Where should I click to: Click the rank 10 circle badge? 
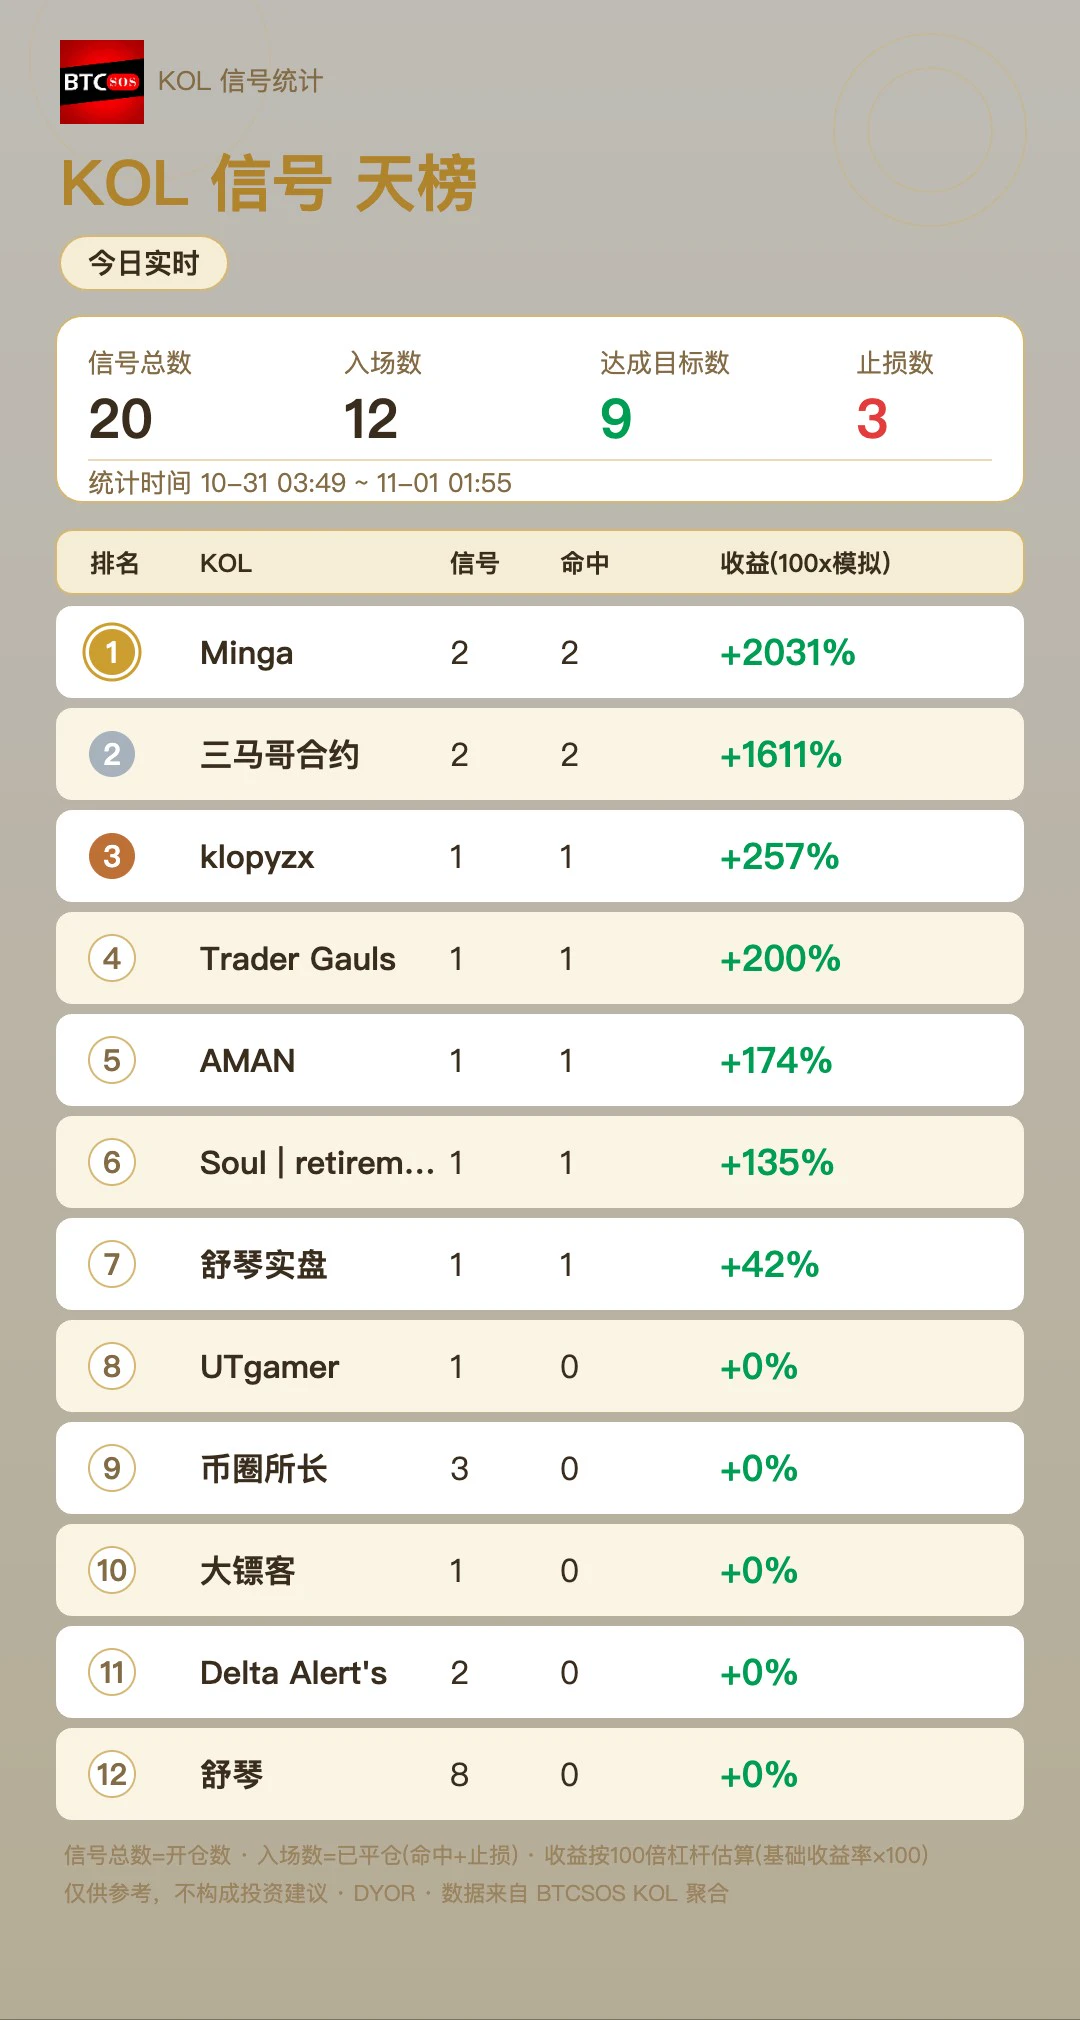click(112, 1570)
